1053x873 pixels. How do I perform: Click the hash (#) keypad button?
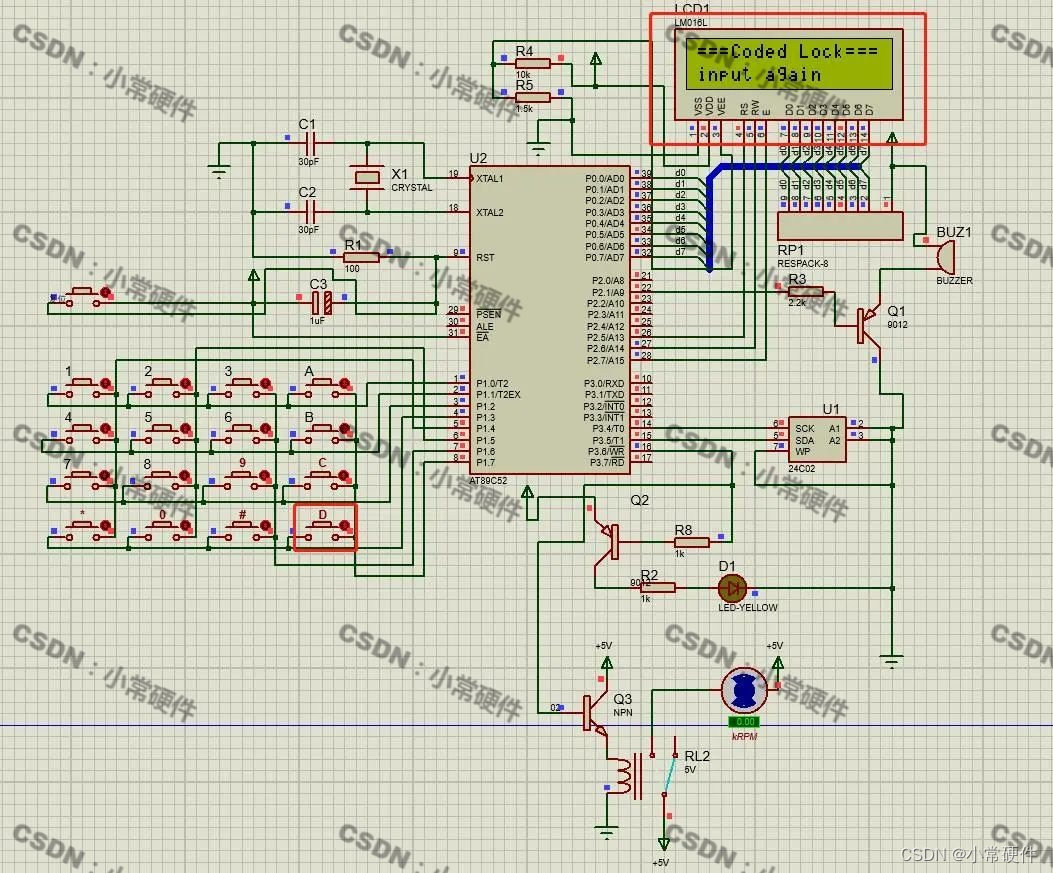pos(243,529)
